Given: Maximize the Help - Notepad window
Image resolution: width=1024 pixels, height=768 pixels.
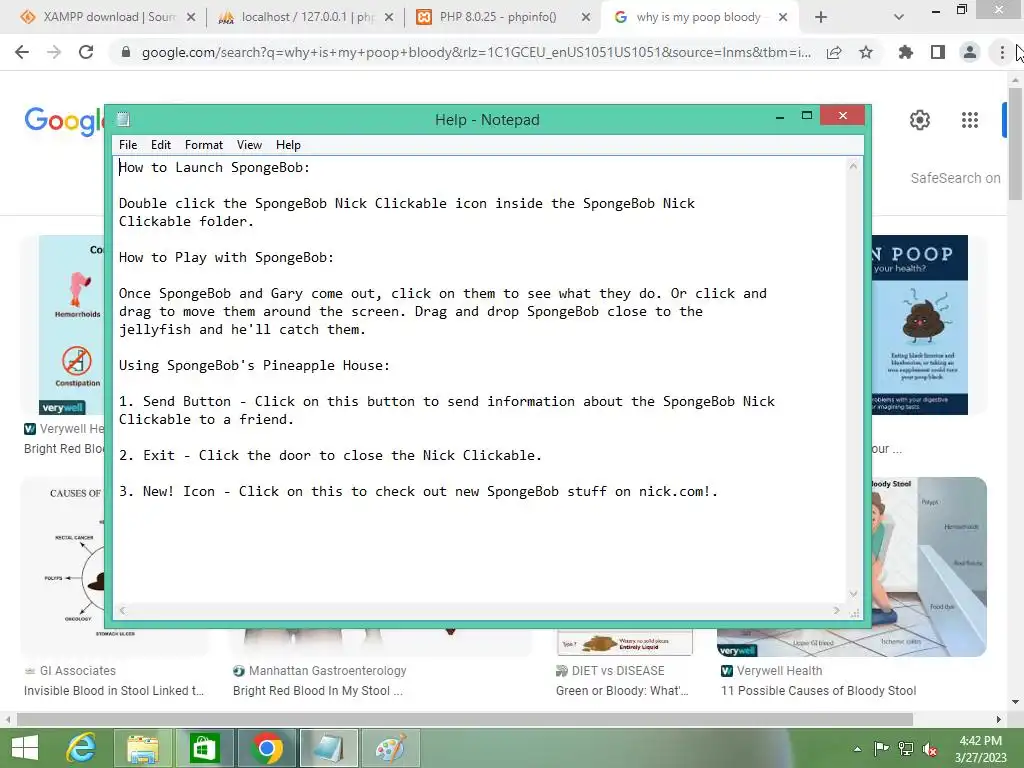Looking at the screenshot, I should pyautogui.click(x=807, y=116).
